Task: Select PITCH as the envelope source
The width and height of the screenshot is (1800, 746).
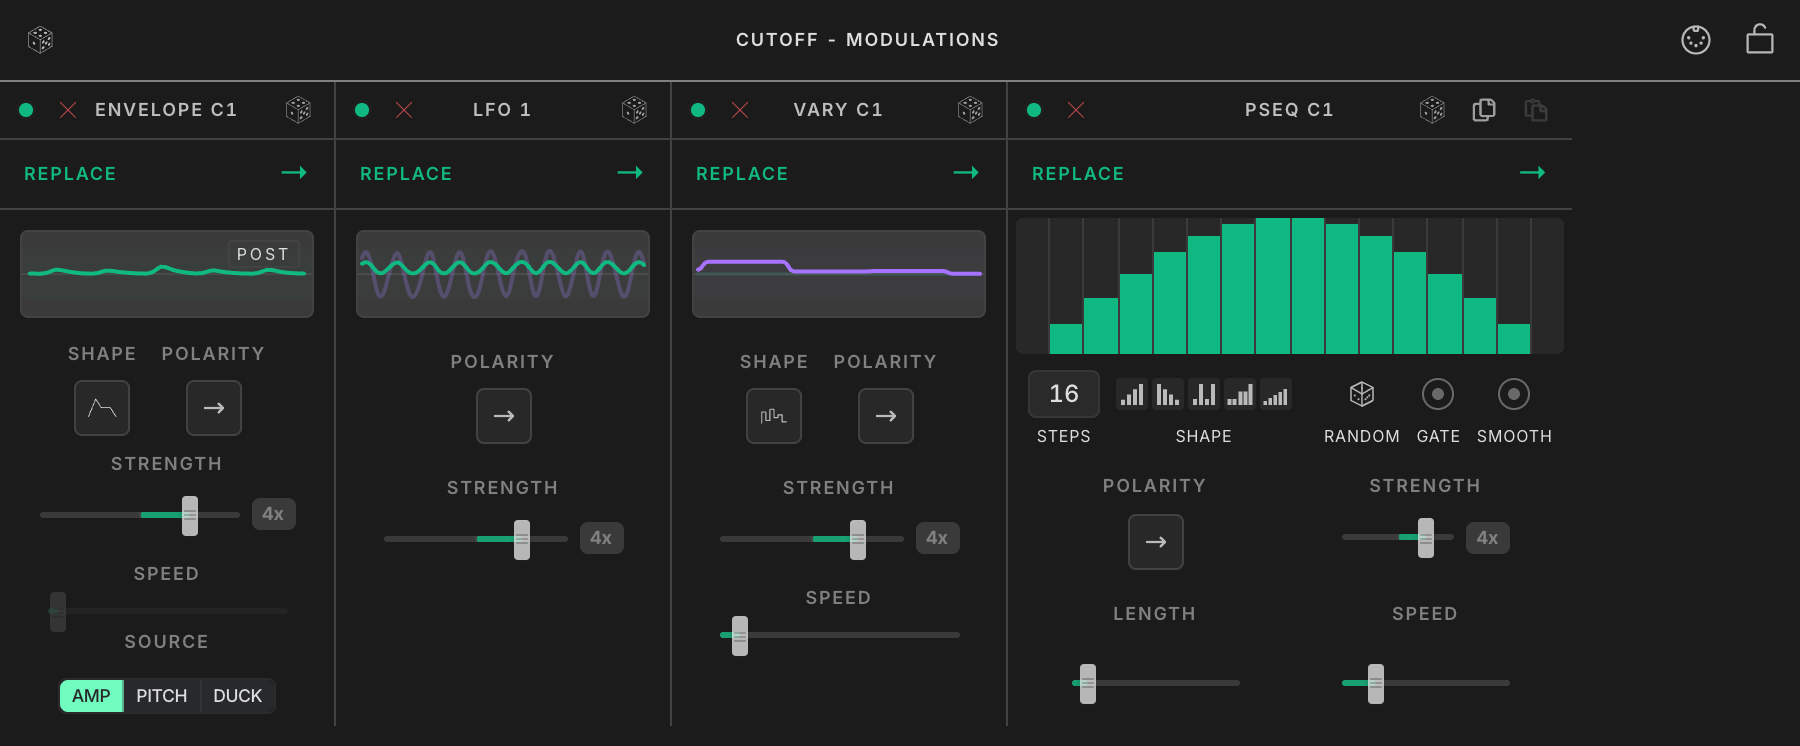Action: (x=162, y=696)
